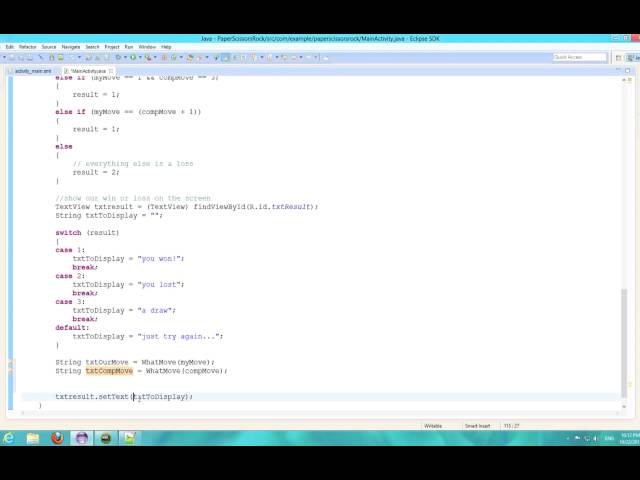This screenshot has height=480, width=640.
Task: Open the Project menu
Action: click(112, 47)
